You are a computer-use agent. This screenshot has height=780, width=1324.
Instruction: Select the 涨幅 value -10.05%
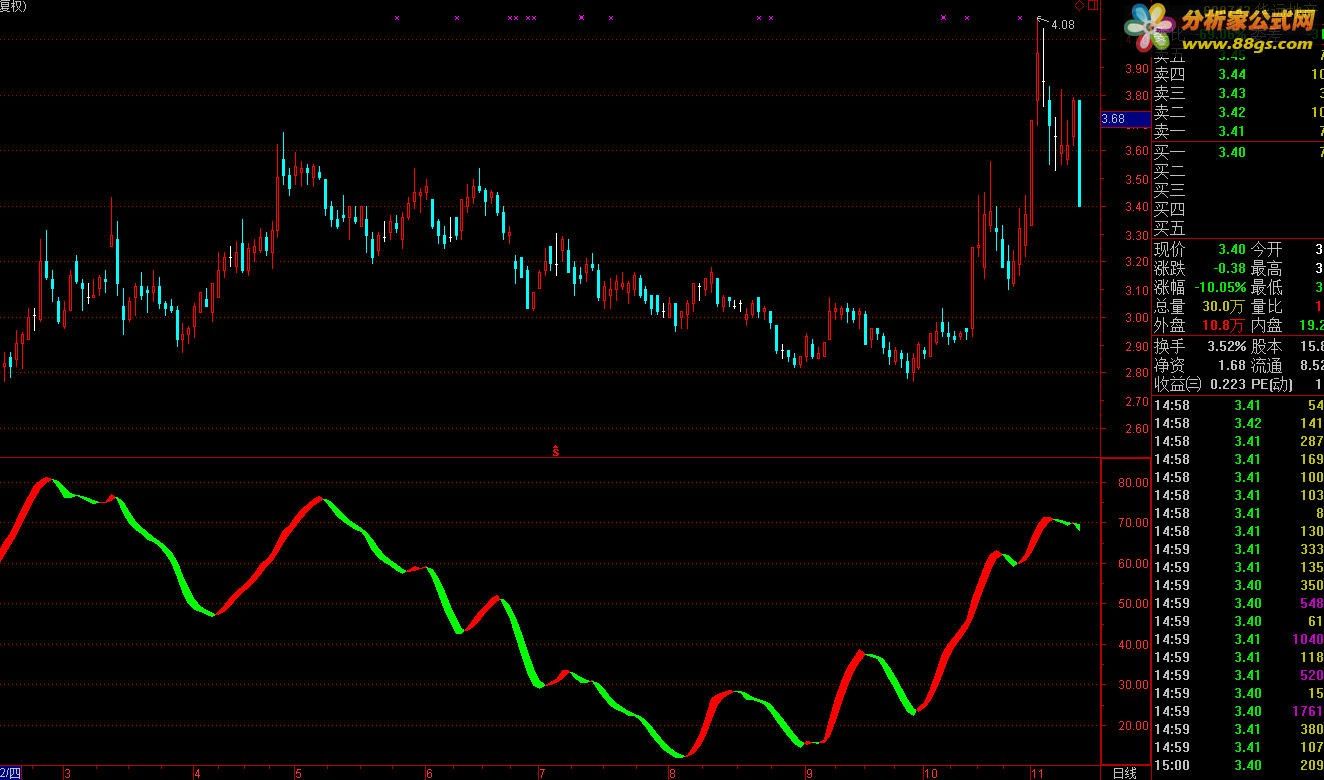(1218, 288)
